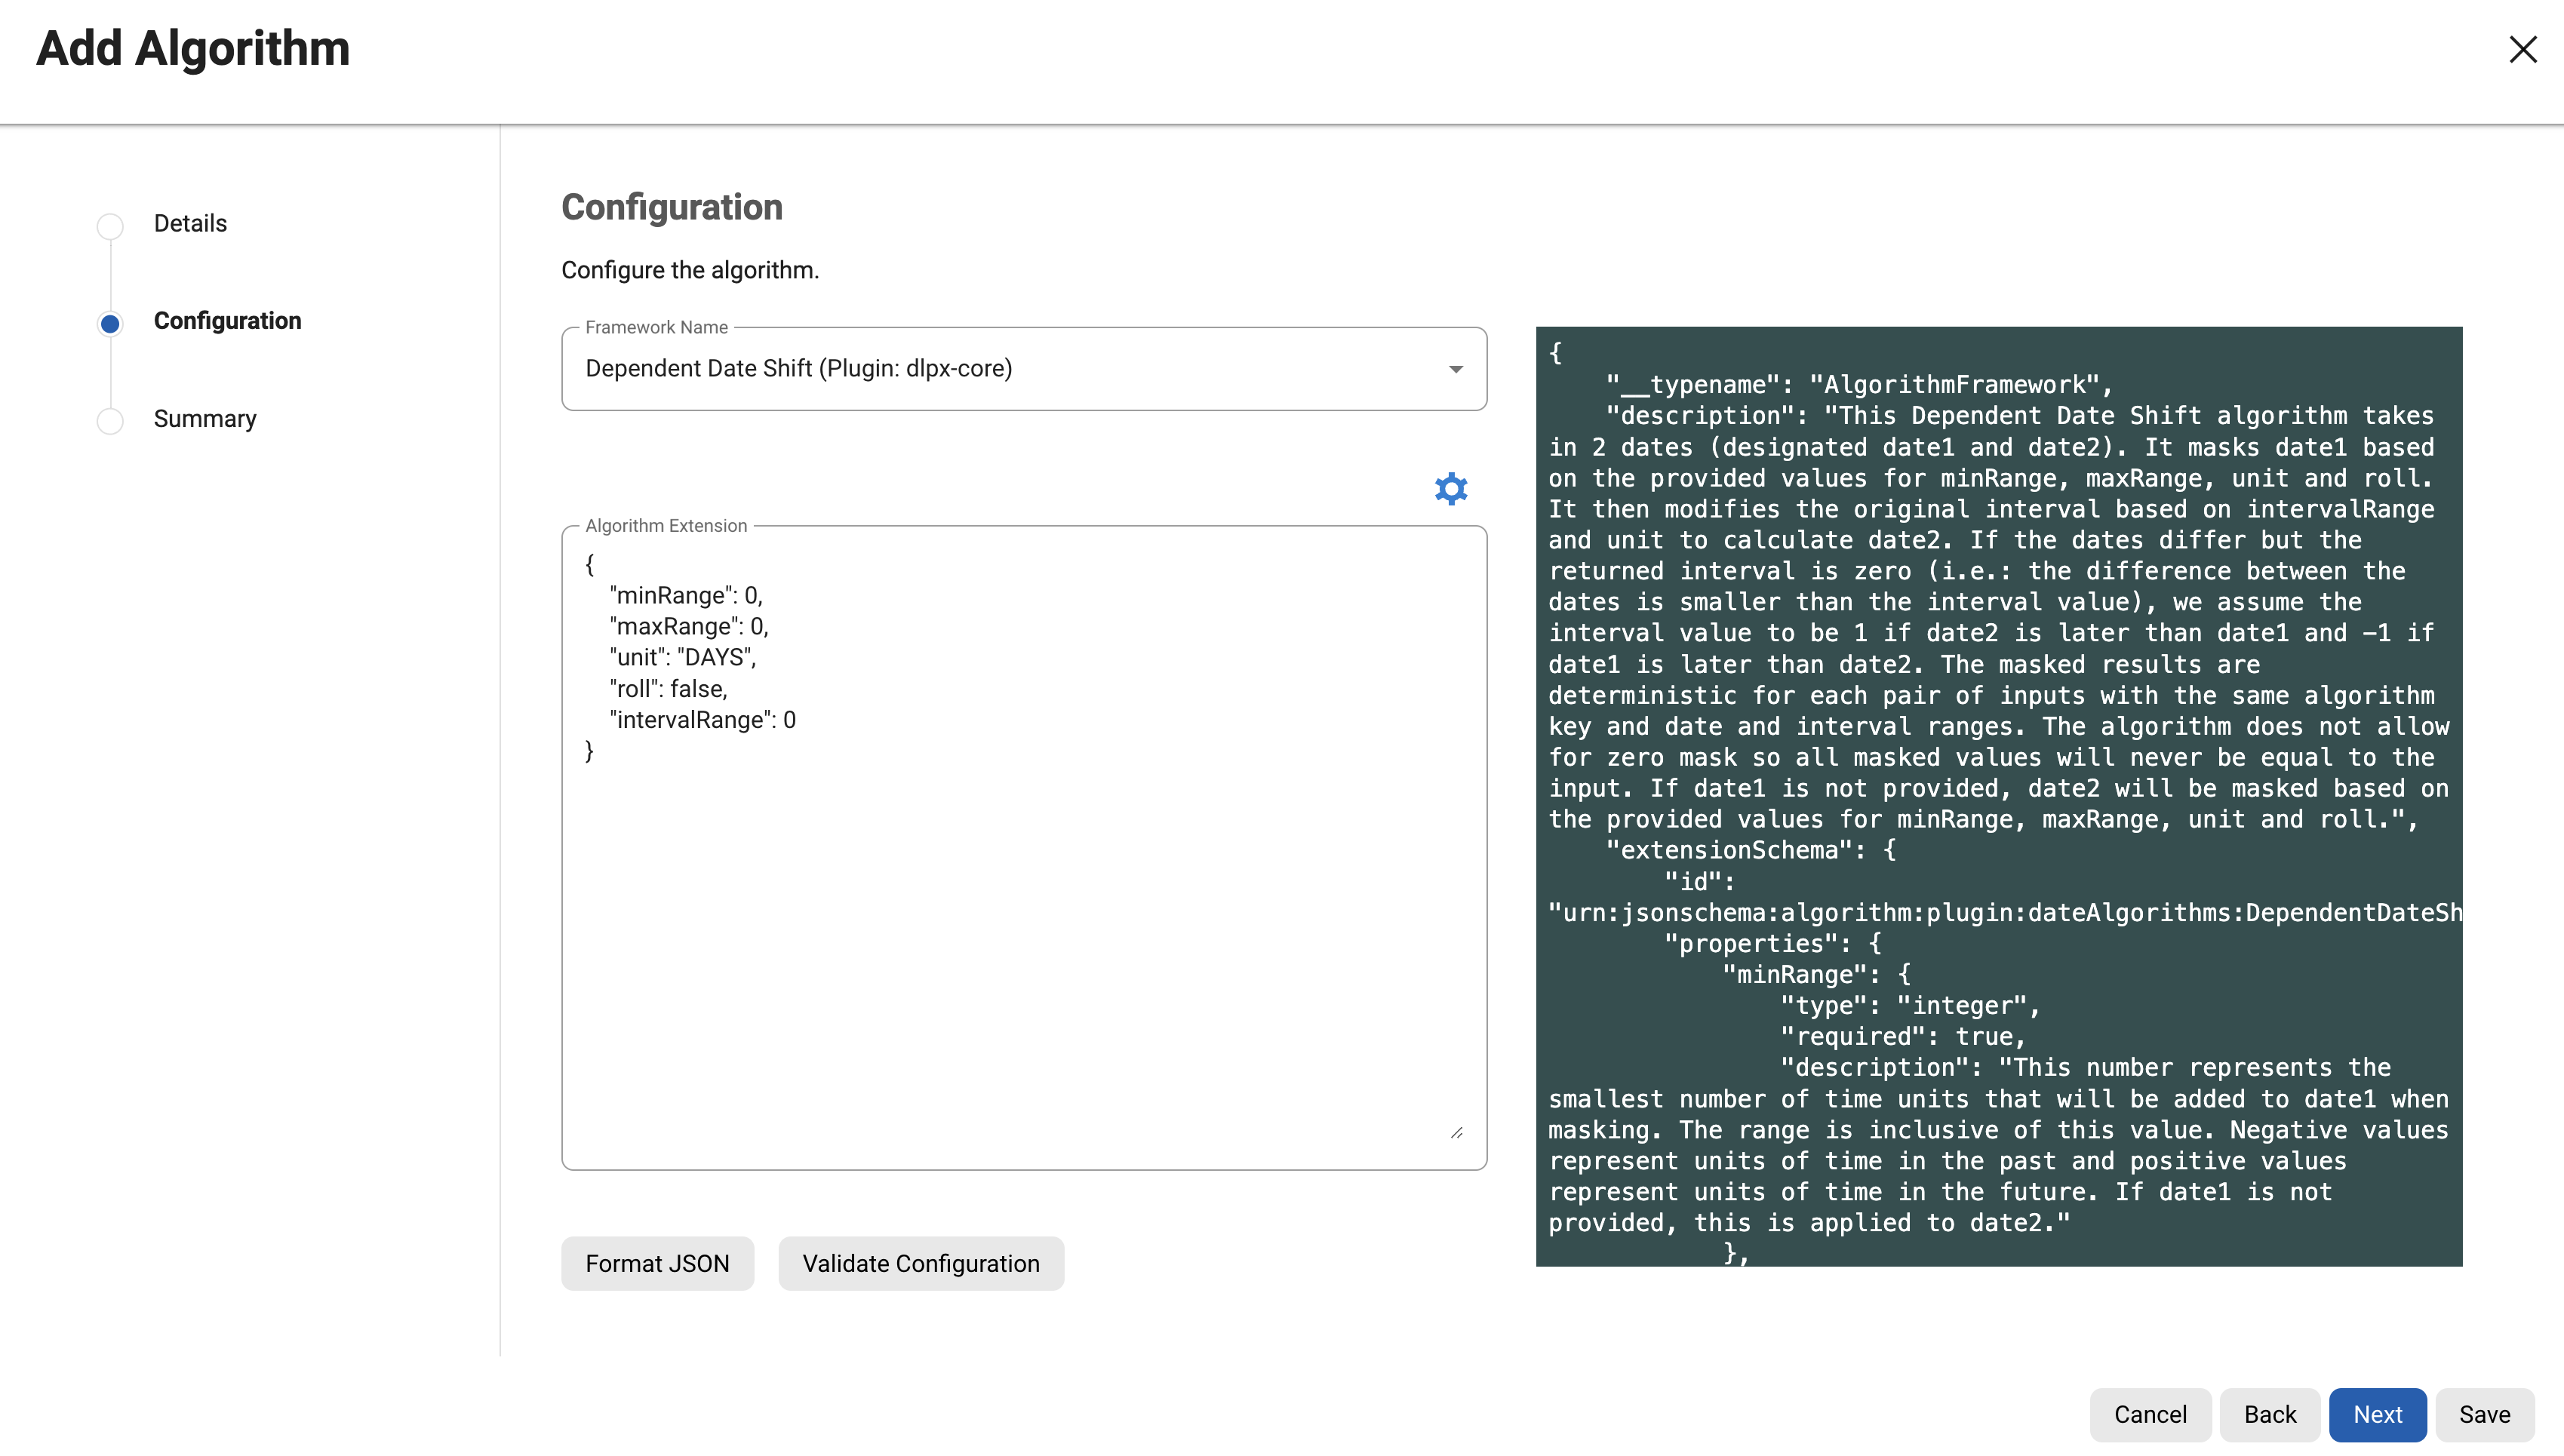
Task: Select the Summary step circle
Action: click(x=110, y=421)
